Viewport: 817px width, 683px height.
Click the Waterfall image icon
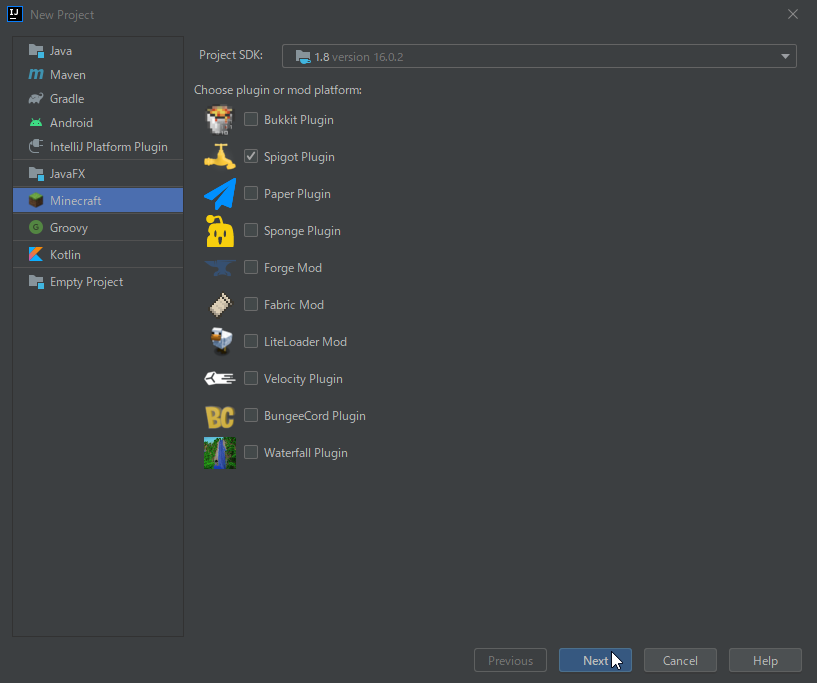[x=219, y=453]
